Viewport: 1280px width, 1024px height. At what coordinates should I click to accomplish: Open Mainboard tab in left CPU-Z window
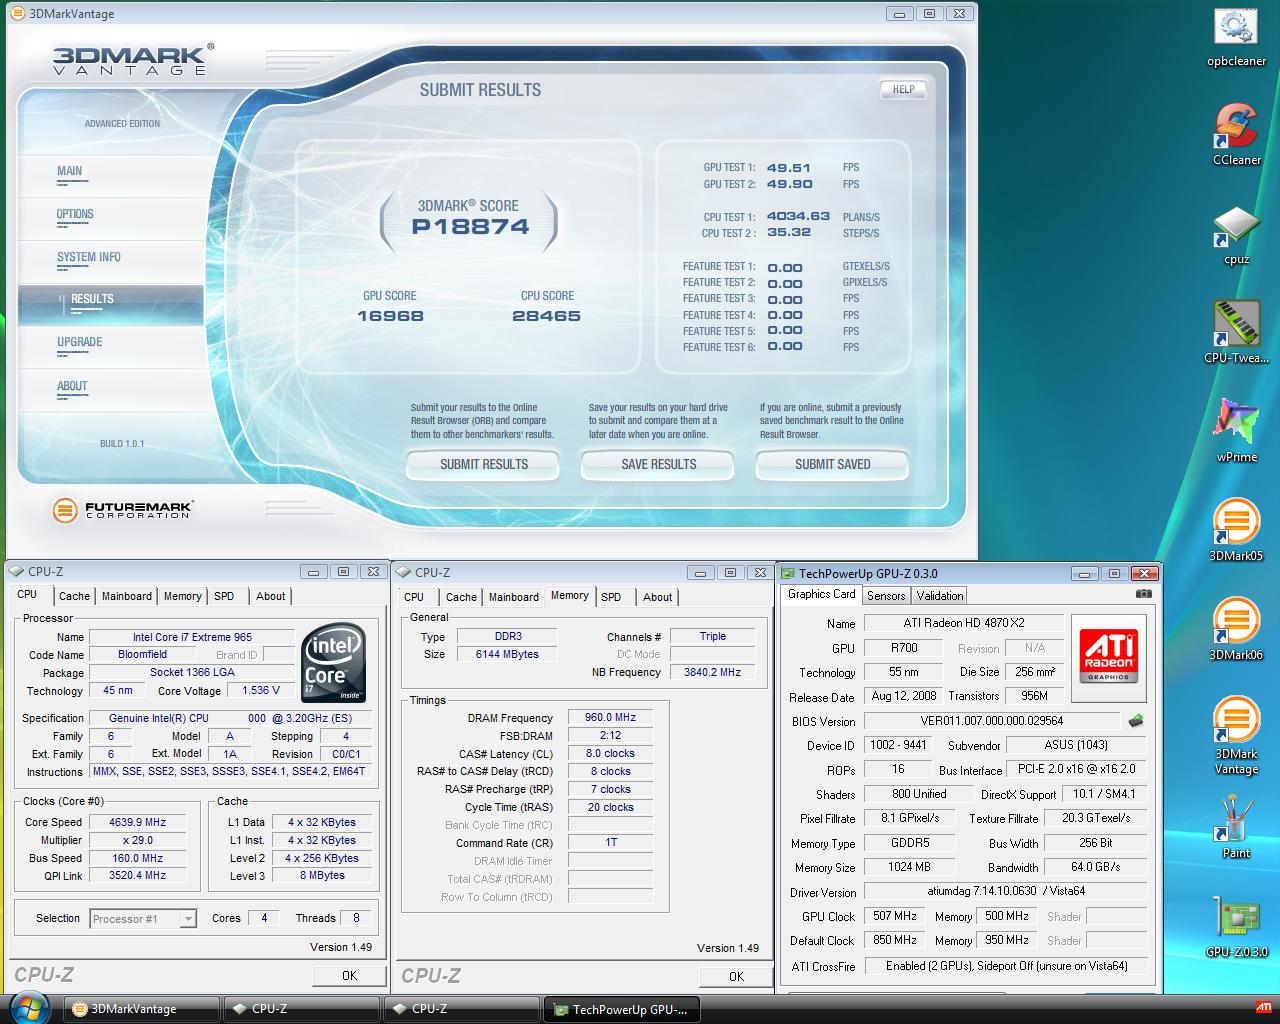coord(127,596)
